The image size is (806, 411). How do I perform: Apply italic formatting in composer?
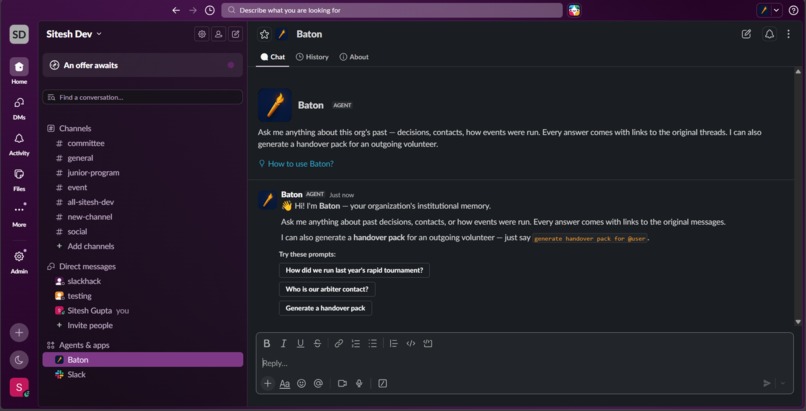point(283,344)
